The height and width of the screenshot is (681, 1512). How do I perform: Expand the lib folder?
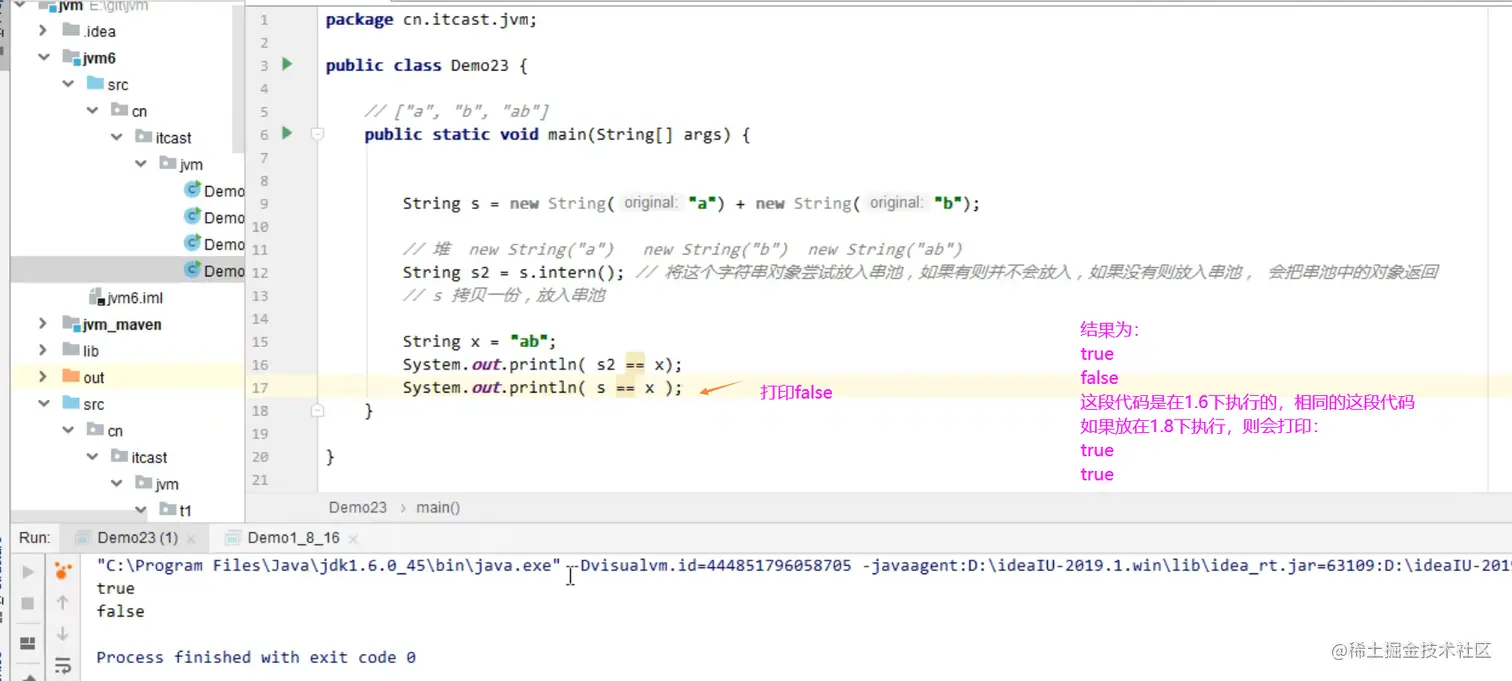coord(43,350)
